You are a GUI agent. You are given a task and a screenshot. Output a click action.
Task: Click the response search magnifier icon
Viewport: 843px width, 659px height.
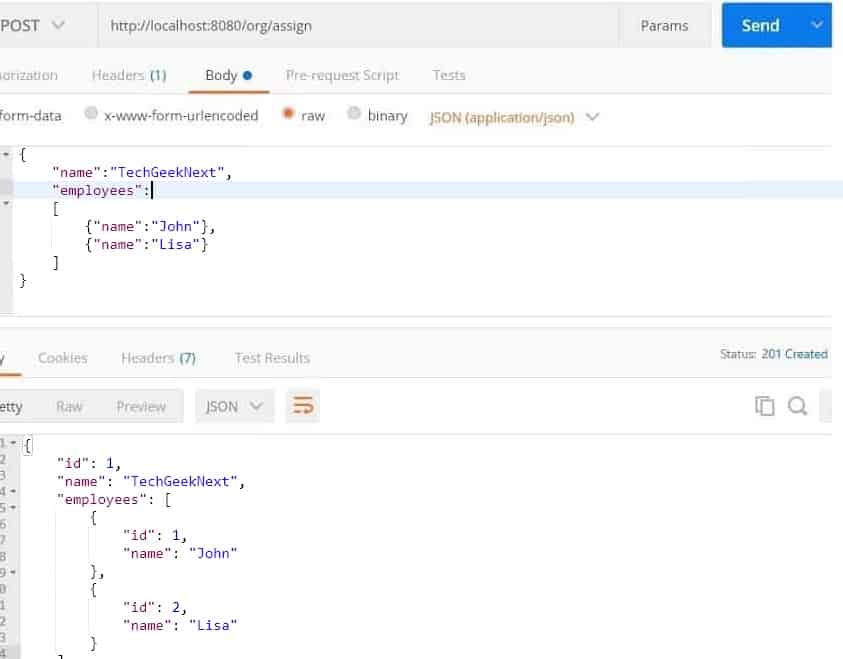(x=797, y=406)
